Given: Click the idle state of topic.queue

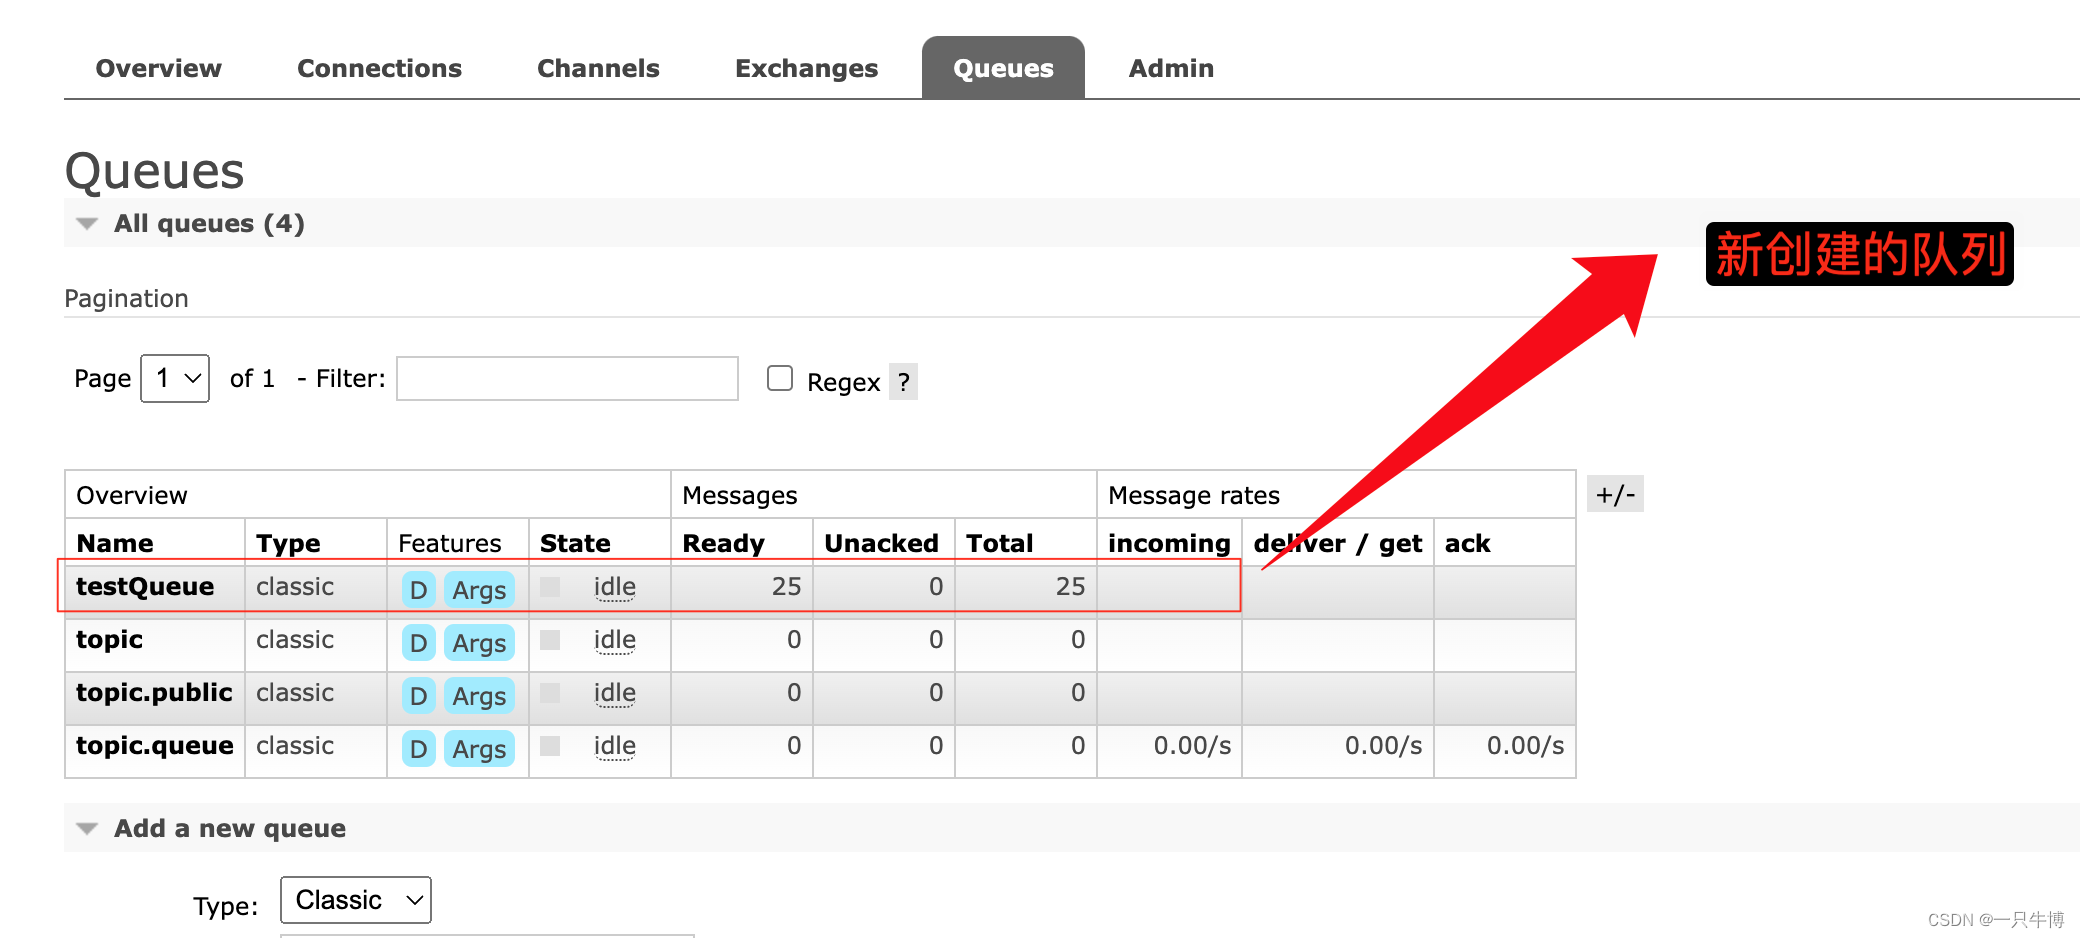Looking at the screenshot, I should click(x=614, y=746).
